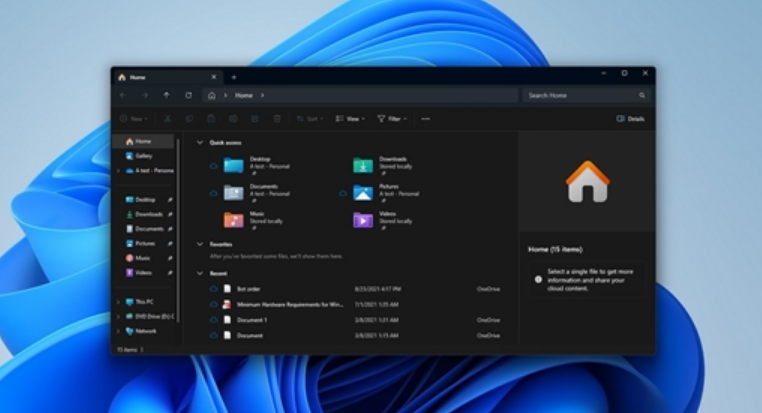
Task: Click the large Home icon in details pane
Action: (588, 181)
